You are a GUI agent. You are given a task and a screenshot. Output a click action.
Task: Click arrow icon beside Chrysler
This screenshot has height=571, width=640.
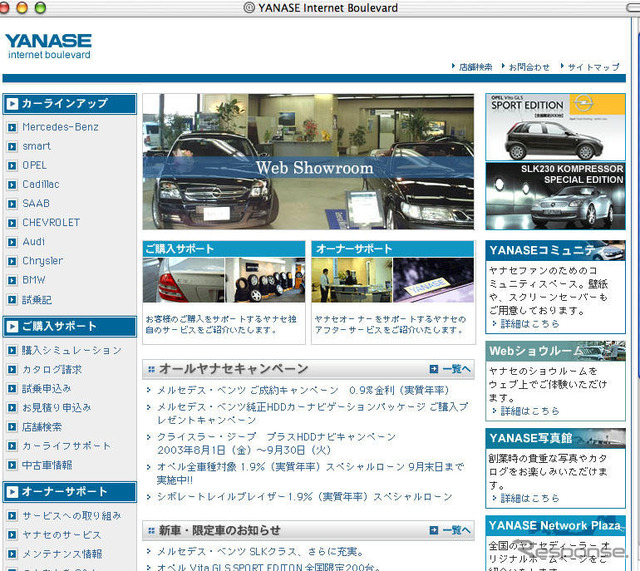point(12,261)
